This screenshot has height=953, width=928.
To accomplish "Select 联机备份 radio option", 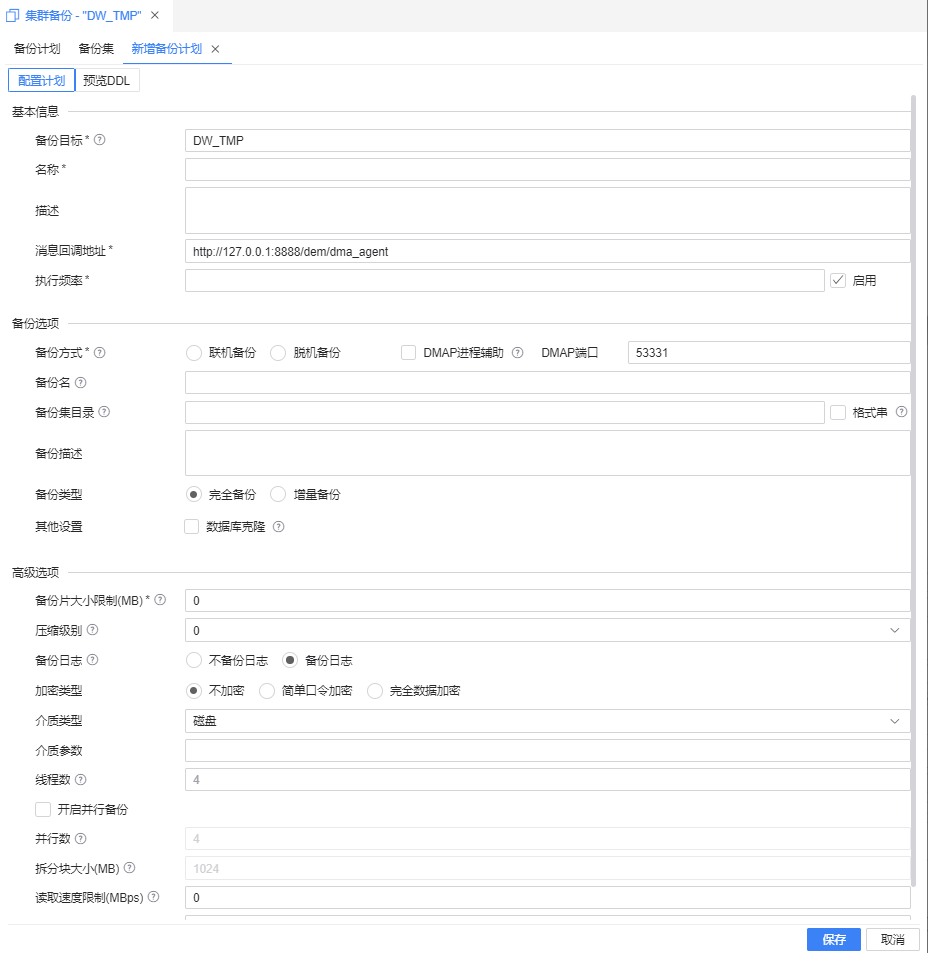I will (194, 353).
